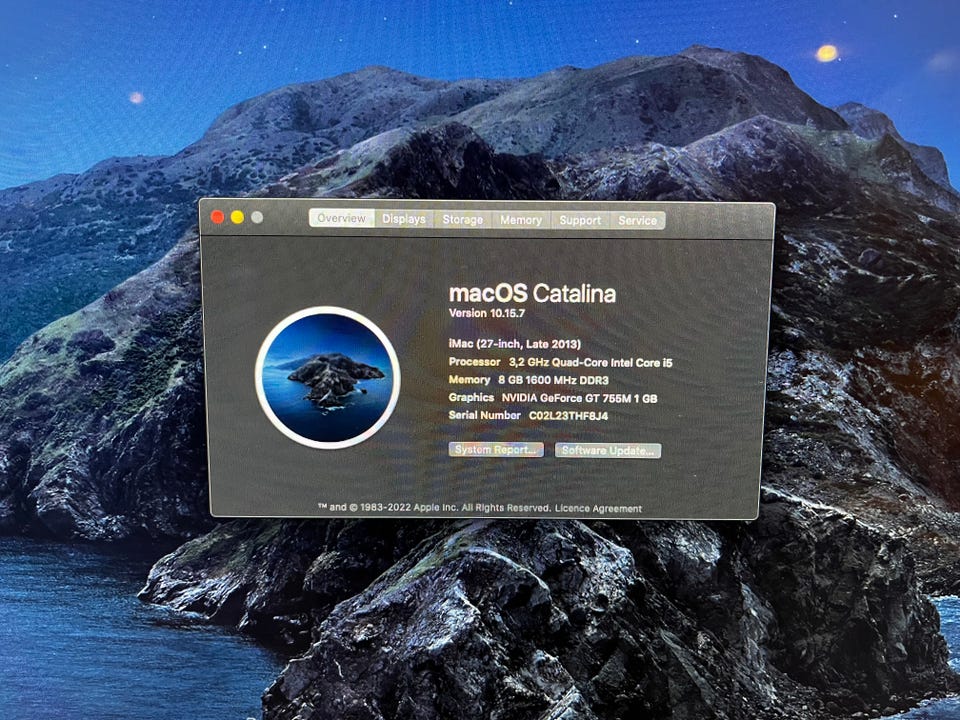Open the Service tab
The height and width of the screenshot is (720, 960).
(637, 220)
